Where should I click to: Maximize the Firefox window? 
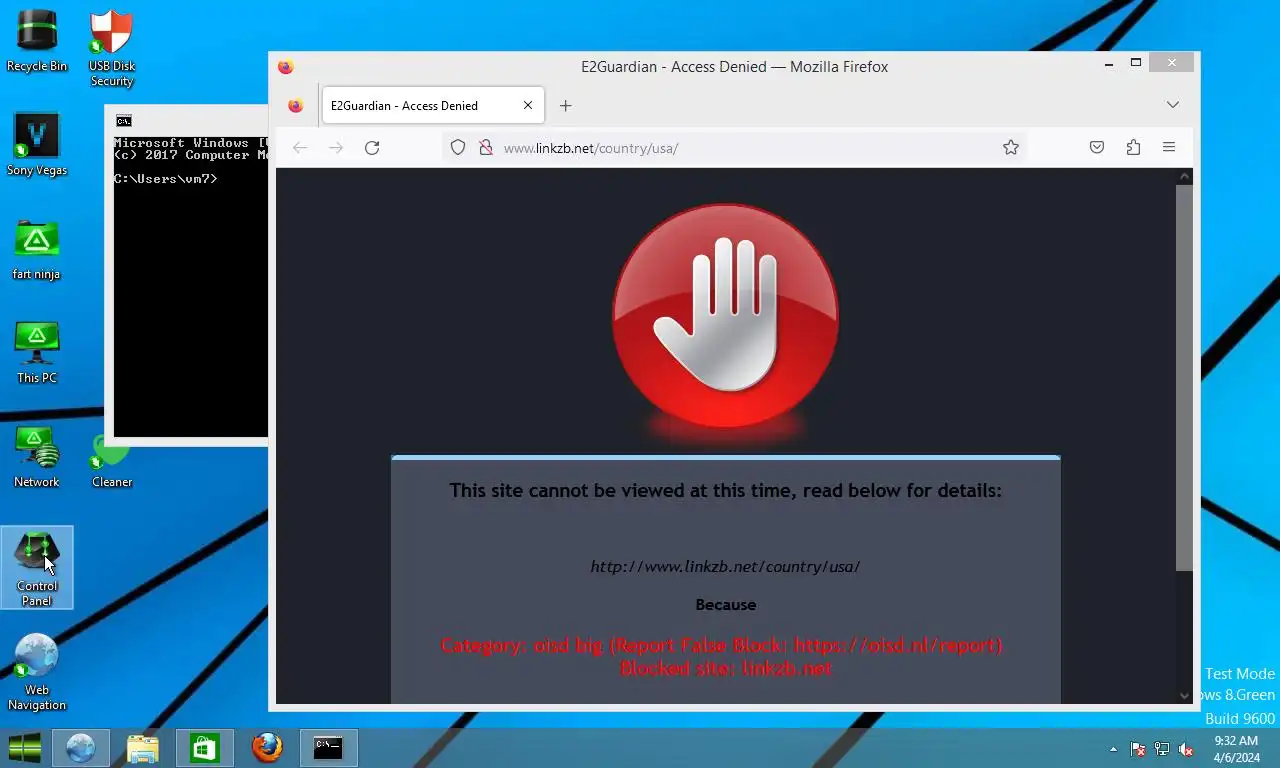(1136, 63)
